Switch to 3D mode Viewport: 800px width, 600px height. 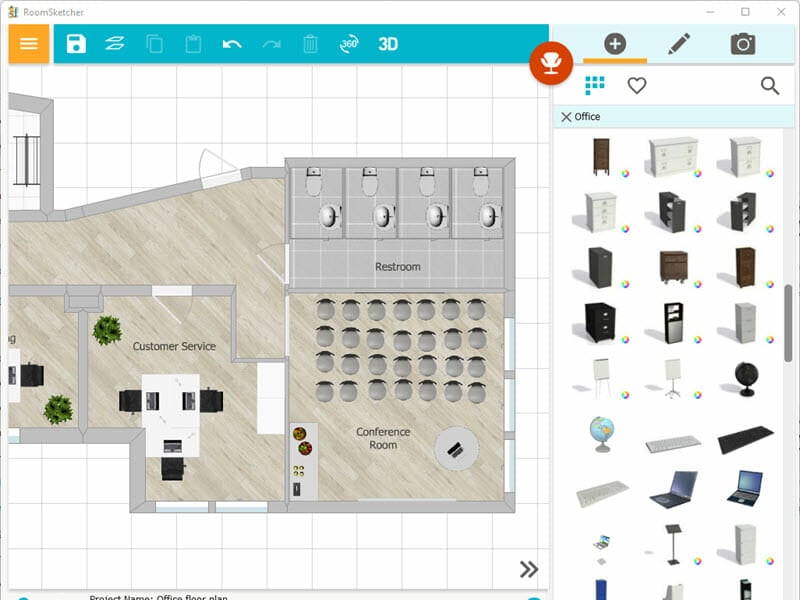coord(388,44)
